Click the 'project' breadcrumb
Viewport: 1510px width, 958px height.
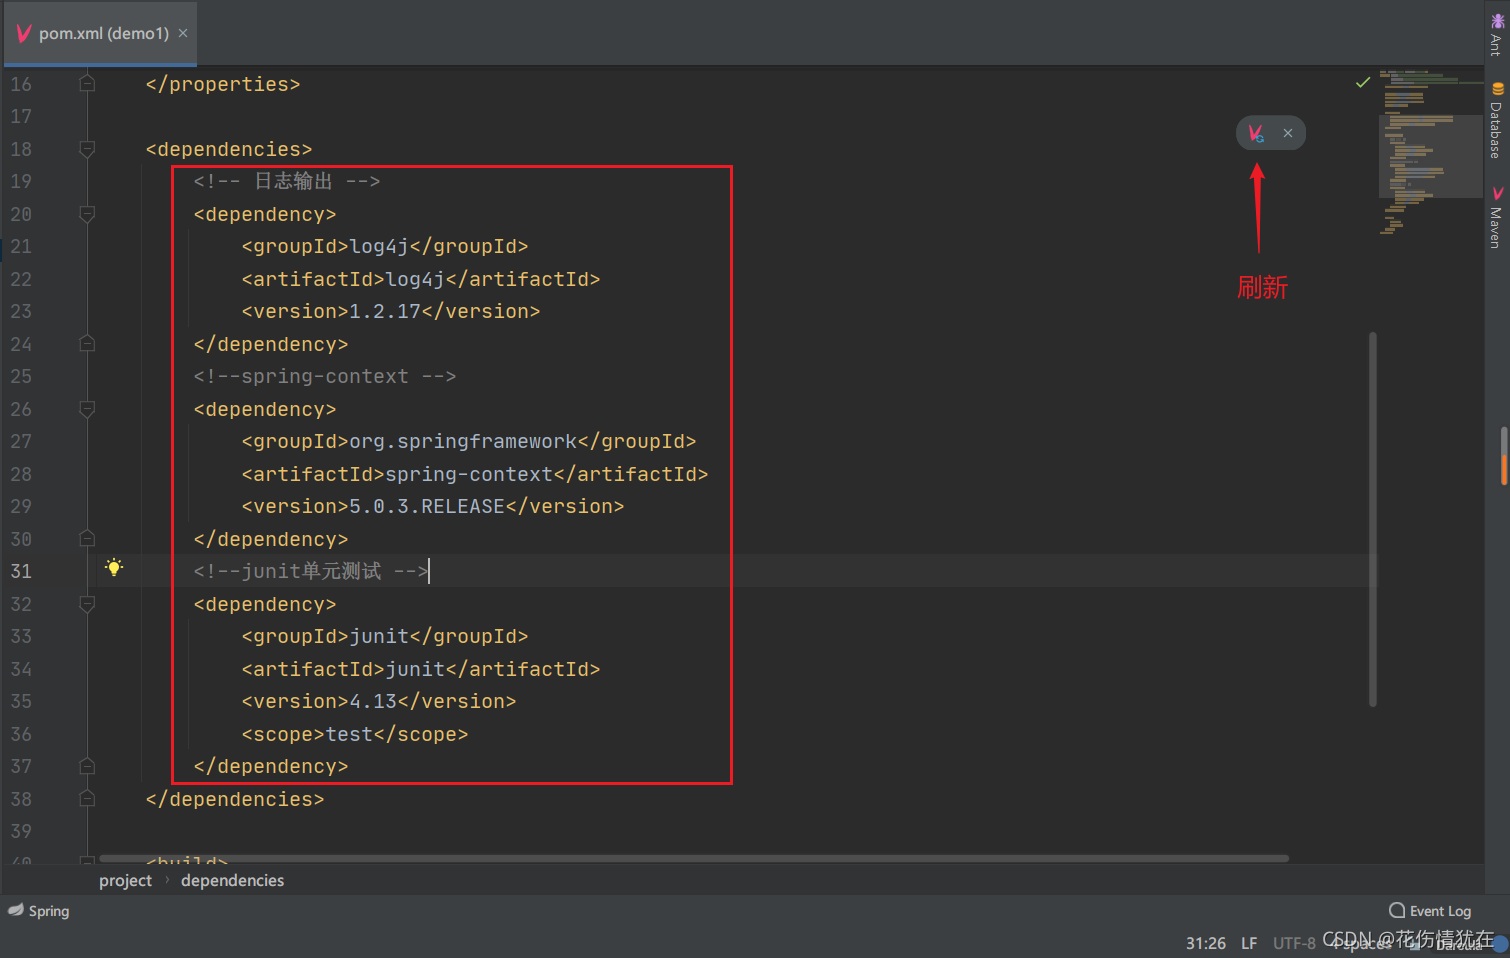125,880
